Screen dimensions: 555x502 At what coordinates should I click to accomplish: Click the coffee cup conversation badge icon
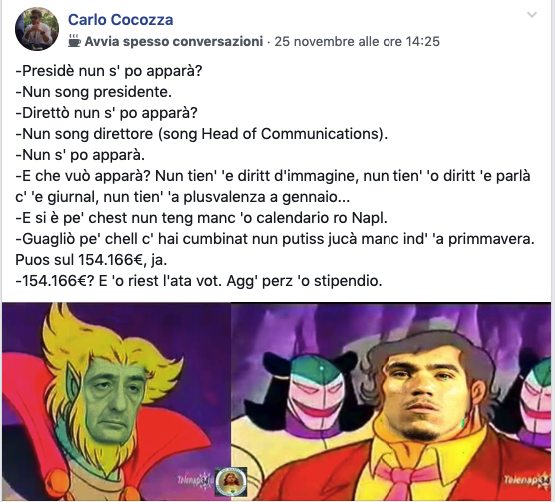point(74,41)
